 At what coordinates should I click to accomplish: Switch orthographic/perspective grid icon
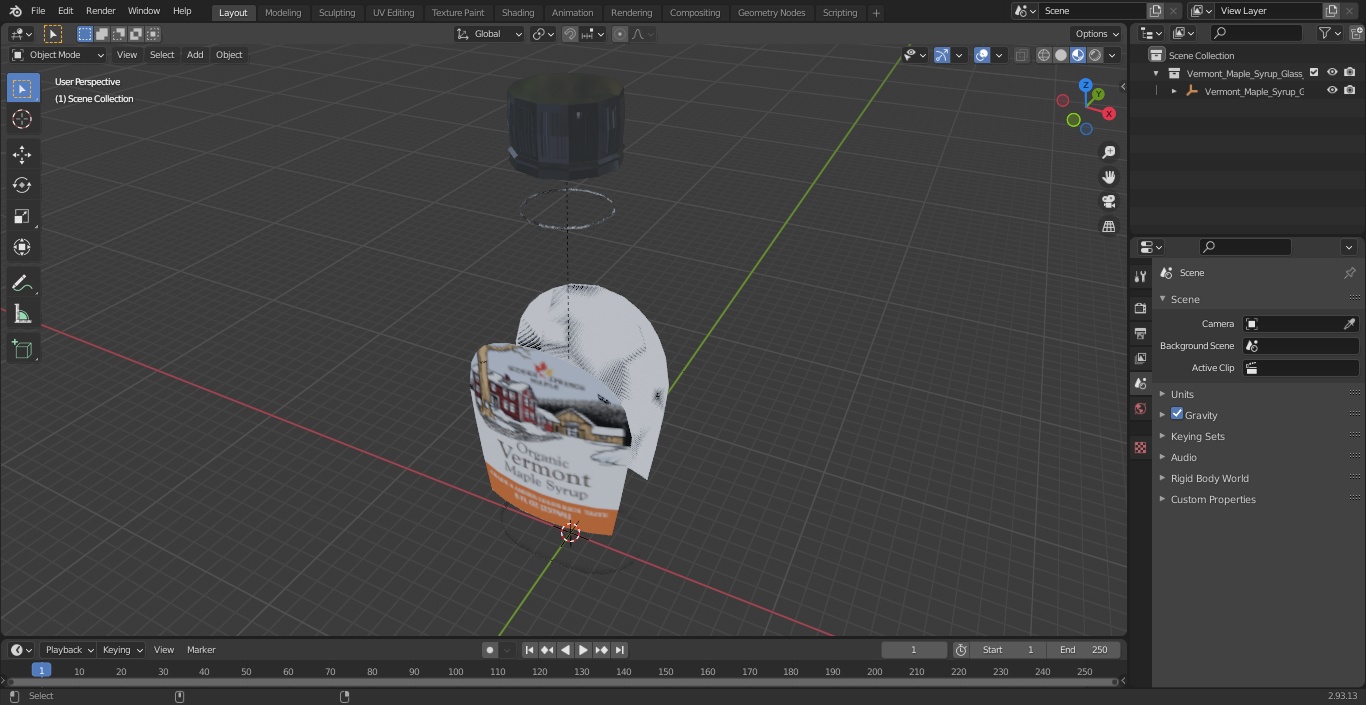coord(1108,227)
